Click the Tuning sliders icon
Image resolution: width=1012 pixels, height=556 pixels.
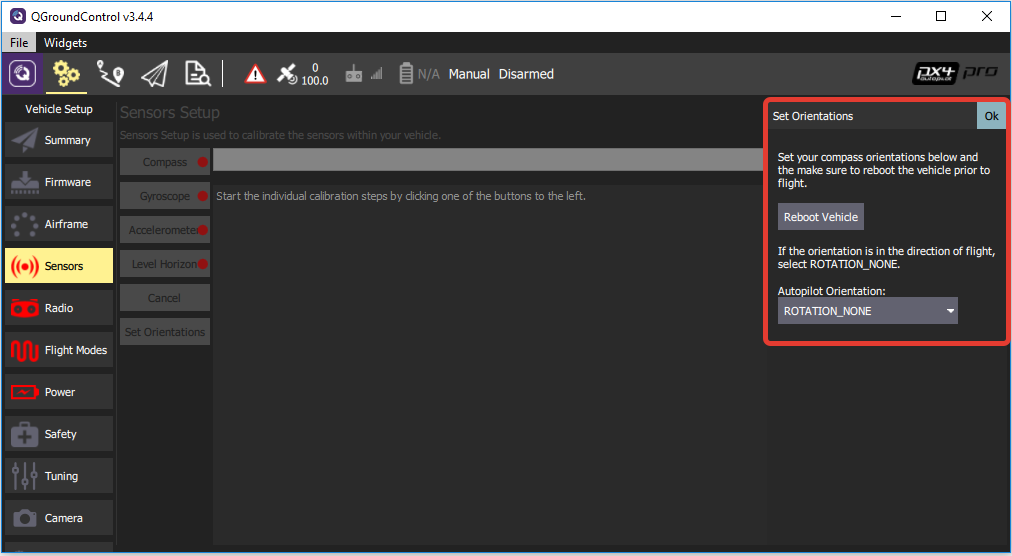tap(25, 476)
